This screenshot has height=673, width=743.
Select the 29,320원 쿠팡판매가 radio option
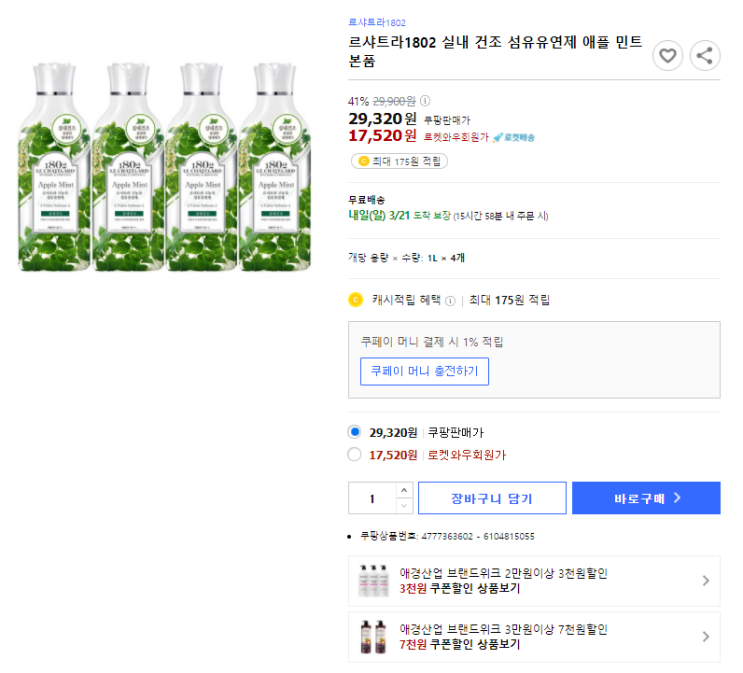[x=354, y=432]
